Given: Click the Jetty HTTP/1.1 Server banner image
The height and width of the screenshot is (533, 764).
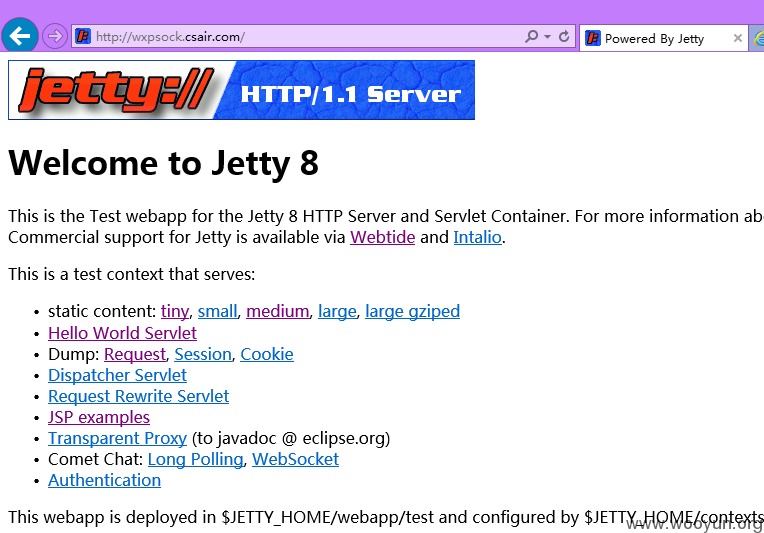Looking at the screenshot, I should click(x=242, y=90).
